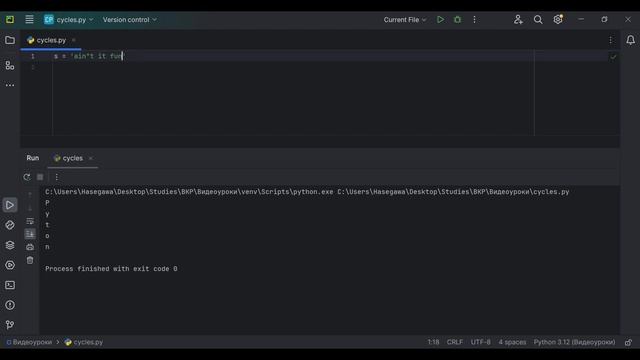Open more run actions menu
The width and height of the screenshot is (640, 360).
pos(474,20)
